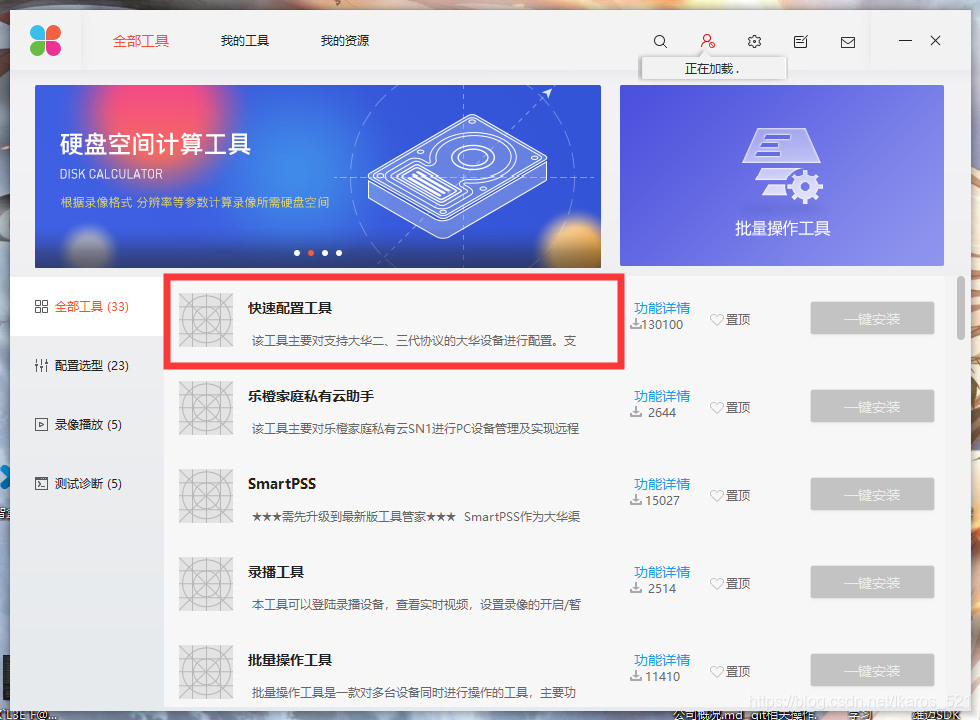Open the mail envelope icon
The width and height of the screenshot is (980, 720).
848,42
